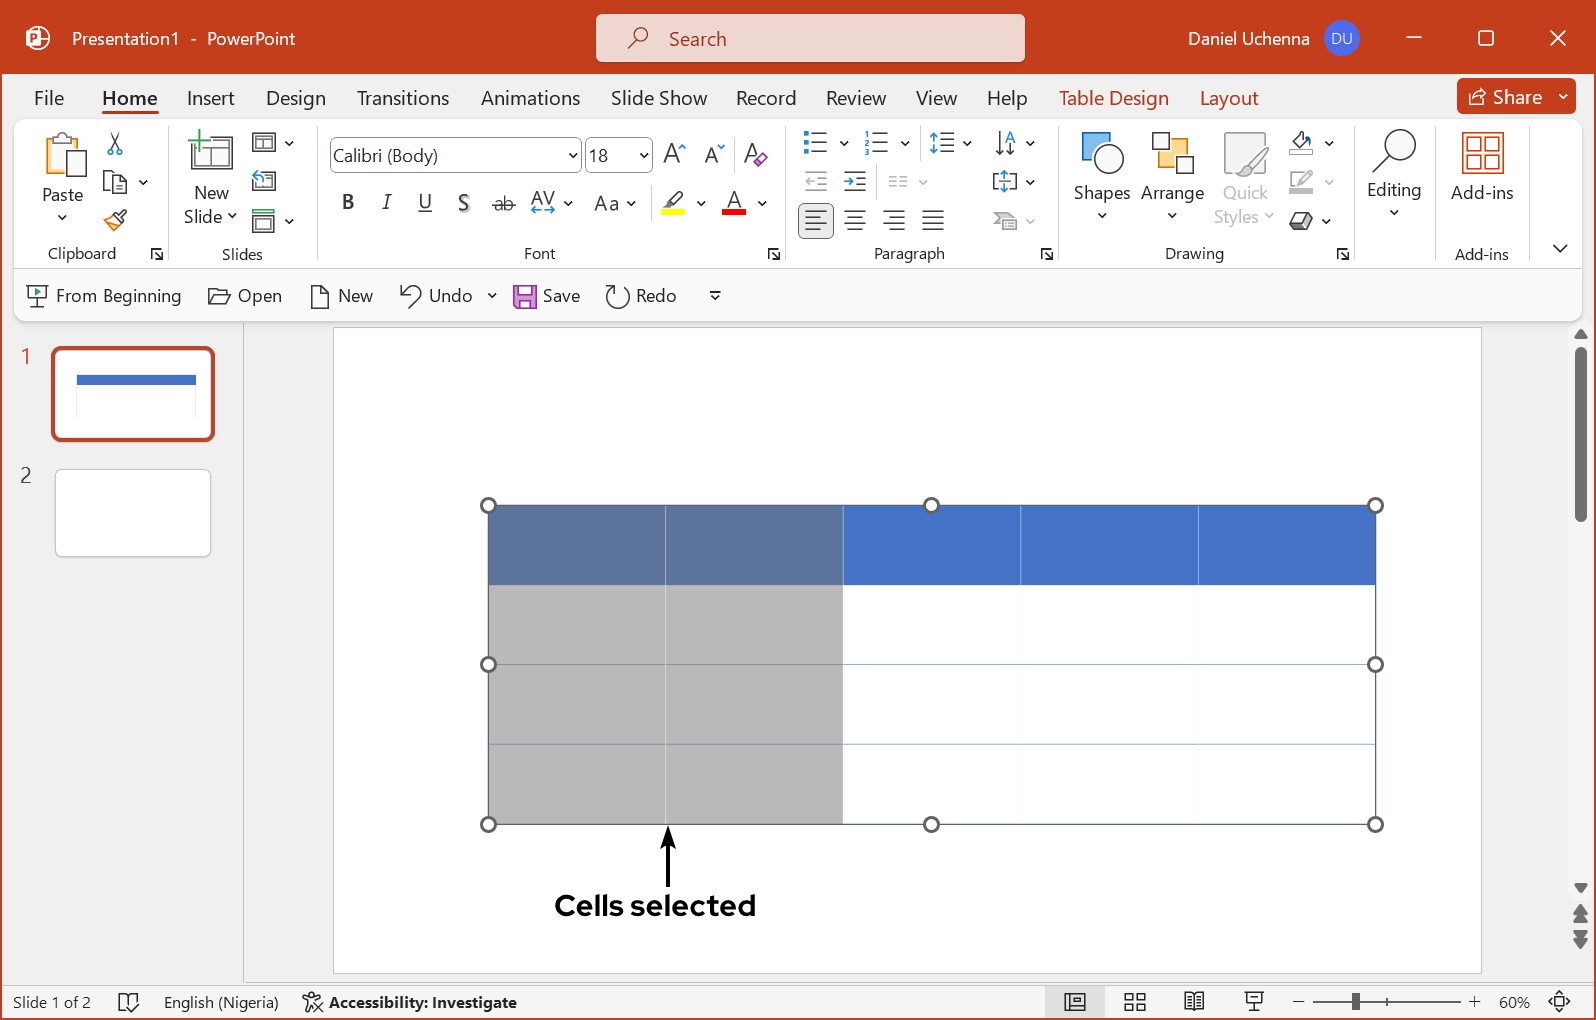This screenshot has height=1020, width=1596.
Task: Click the Add-ins icon
Action: [x=1481, y=168]
